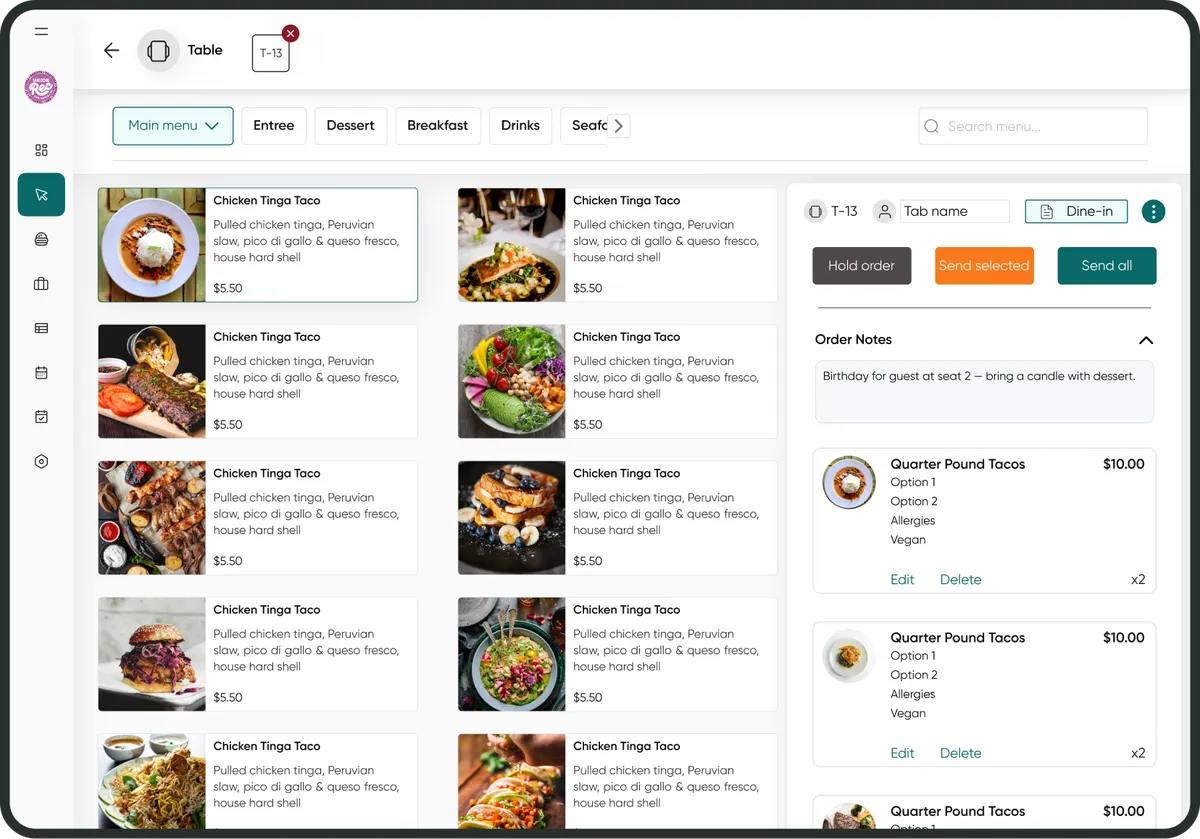This screenshot has width=1200, height=839.
Task: Select the taco card with green bowl photo
Action: pos(617,654)
